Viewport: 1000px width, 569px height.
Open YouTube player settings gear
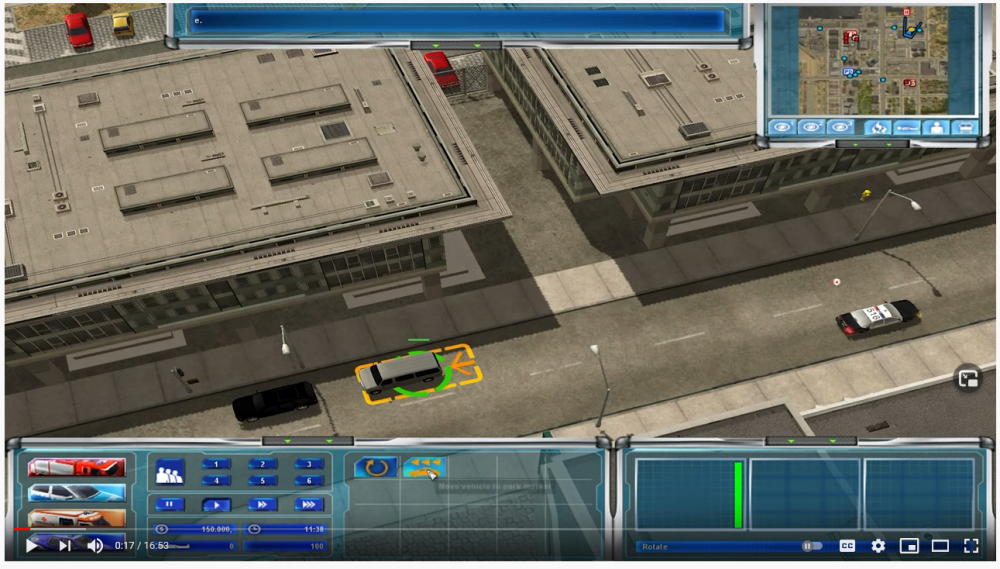[878, 546]
